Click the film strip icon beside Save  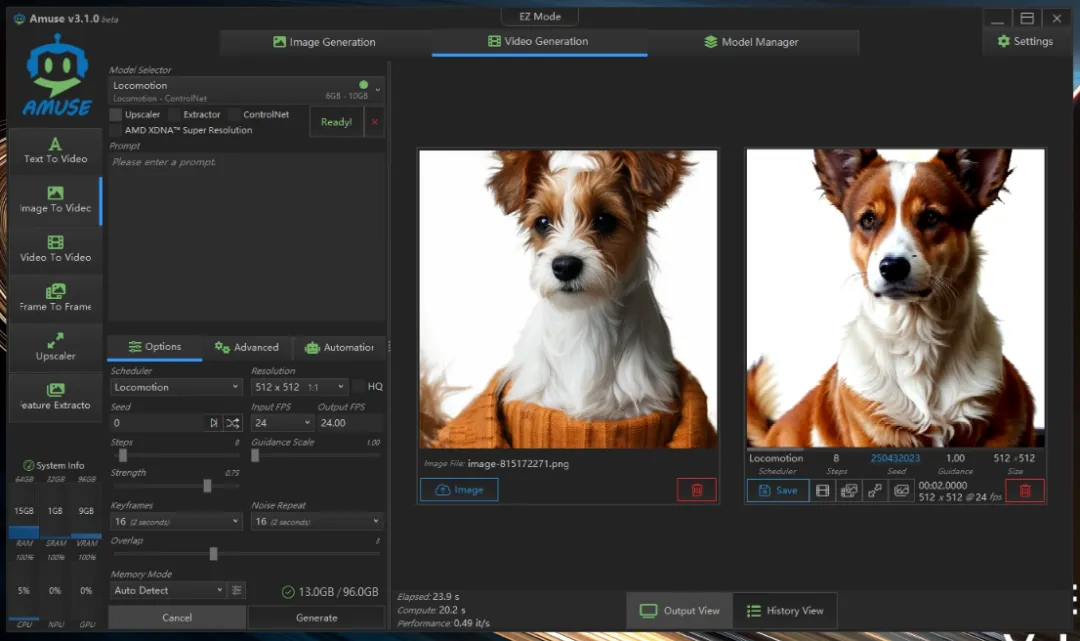coord(822,490)
